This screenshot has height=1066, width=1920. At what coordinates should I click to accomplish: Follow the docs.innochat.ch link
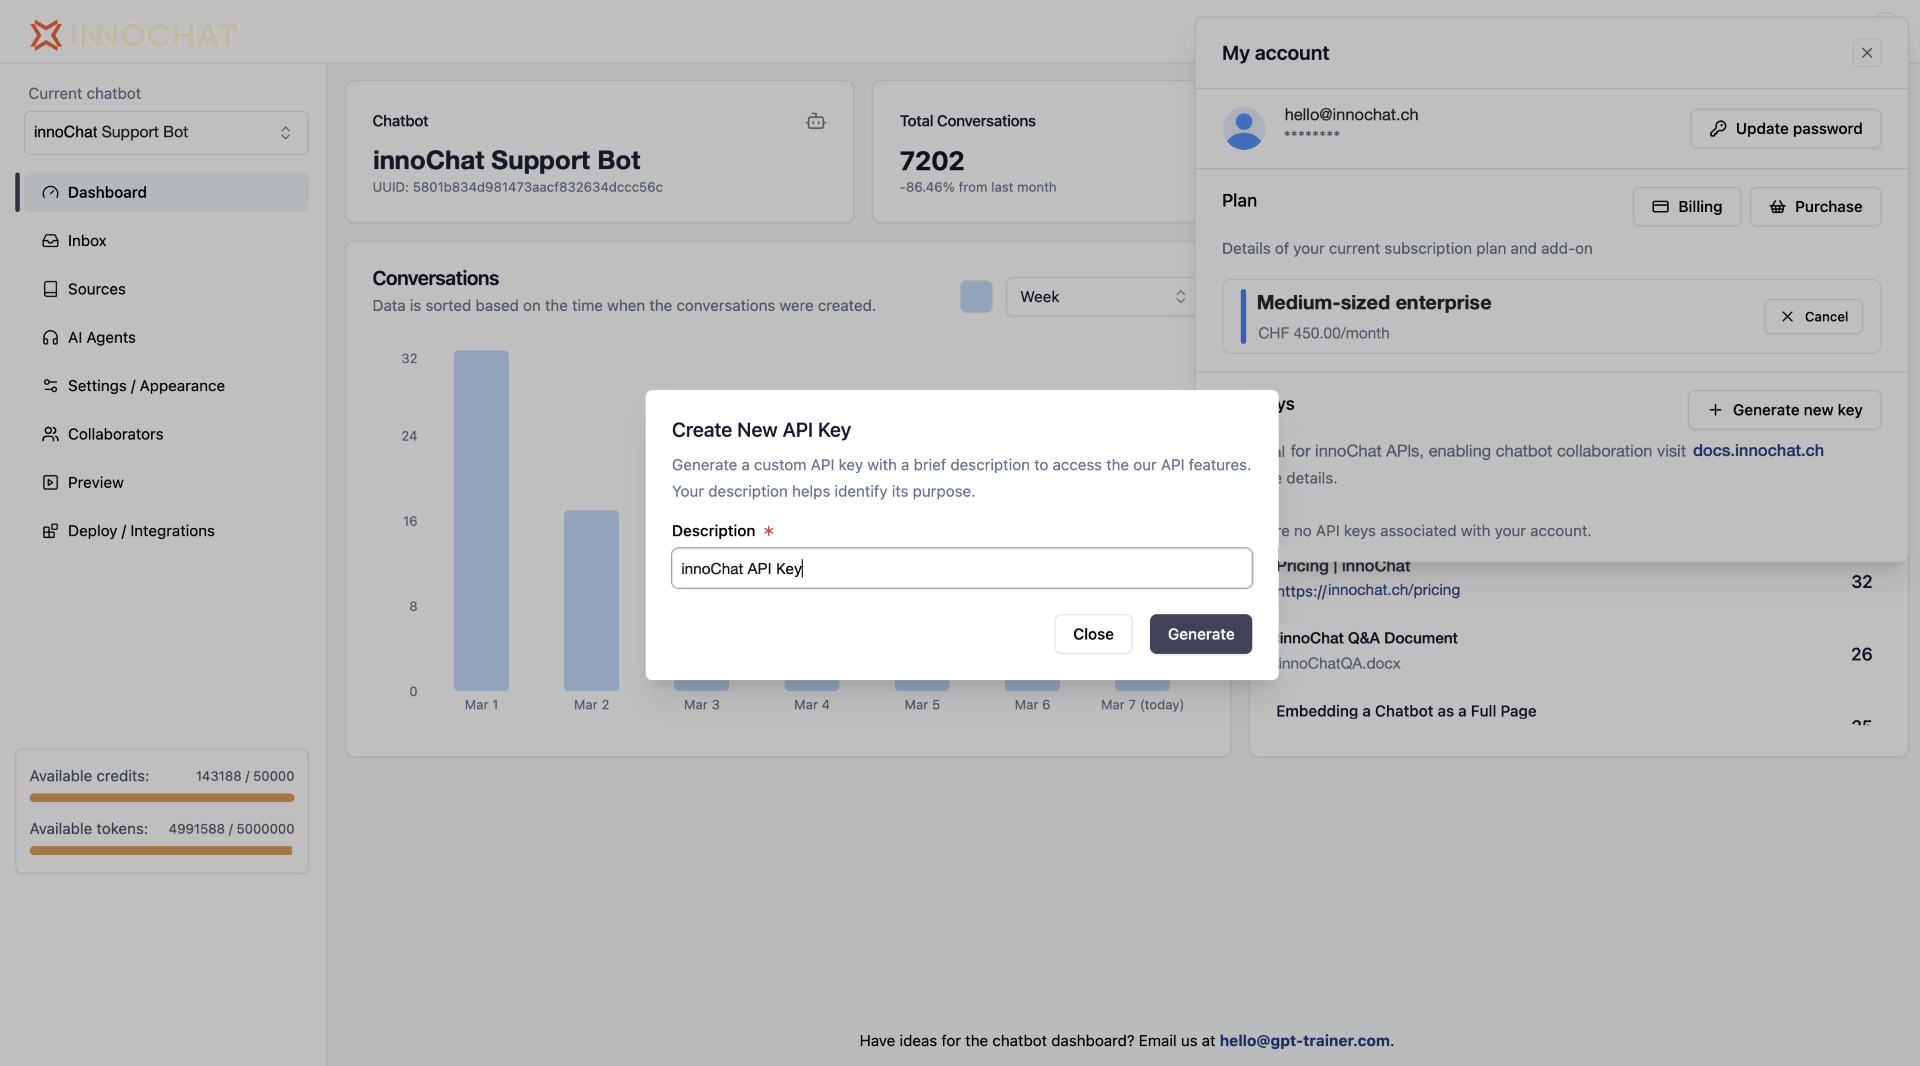[x=1758, y=451]
